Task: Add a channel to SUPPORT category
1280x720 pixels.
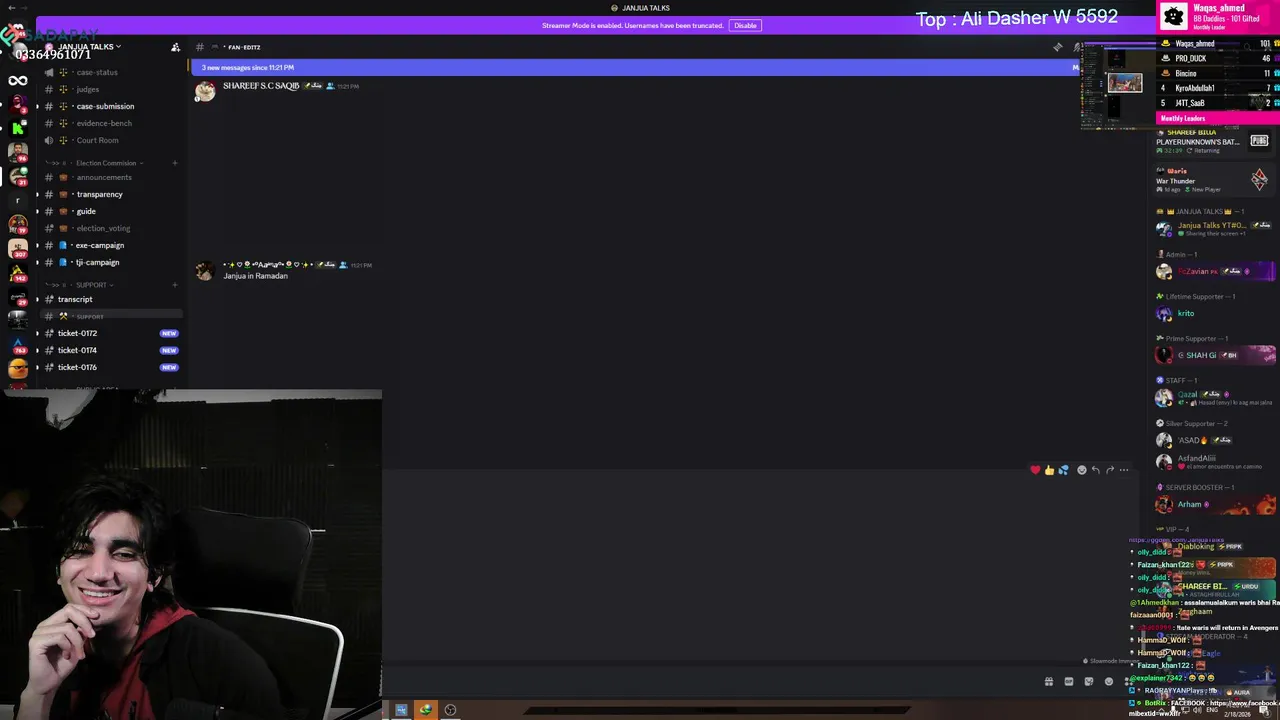Action: [175, 285]
